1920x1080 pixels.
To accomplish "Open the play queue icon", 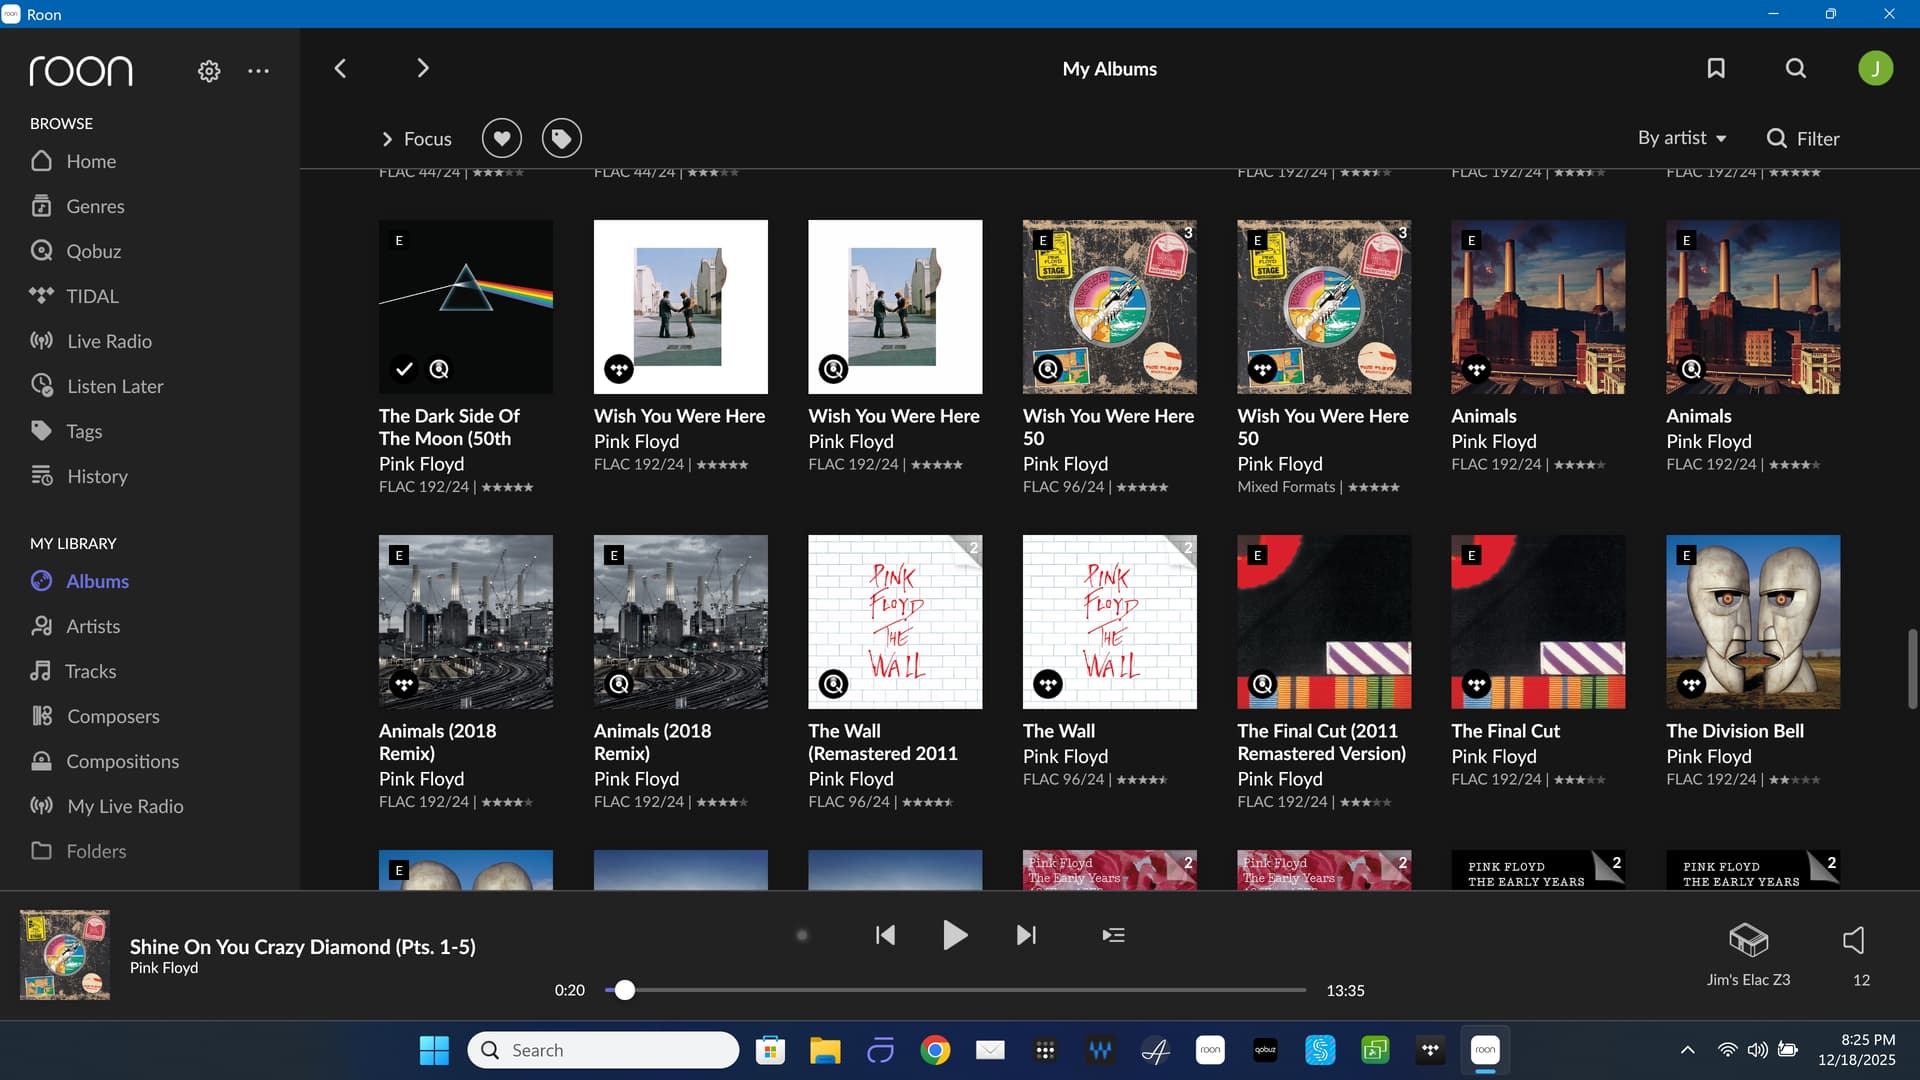I will coord(1113,935).
